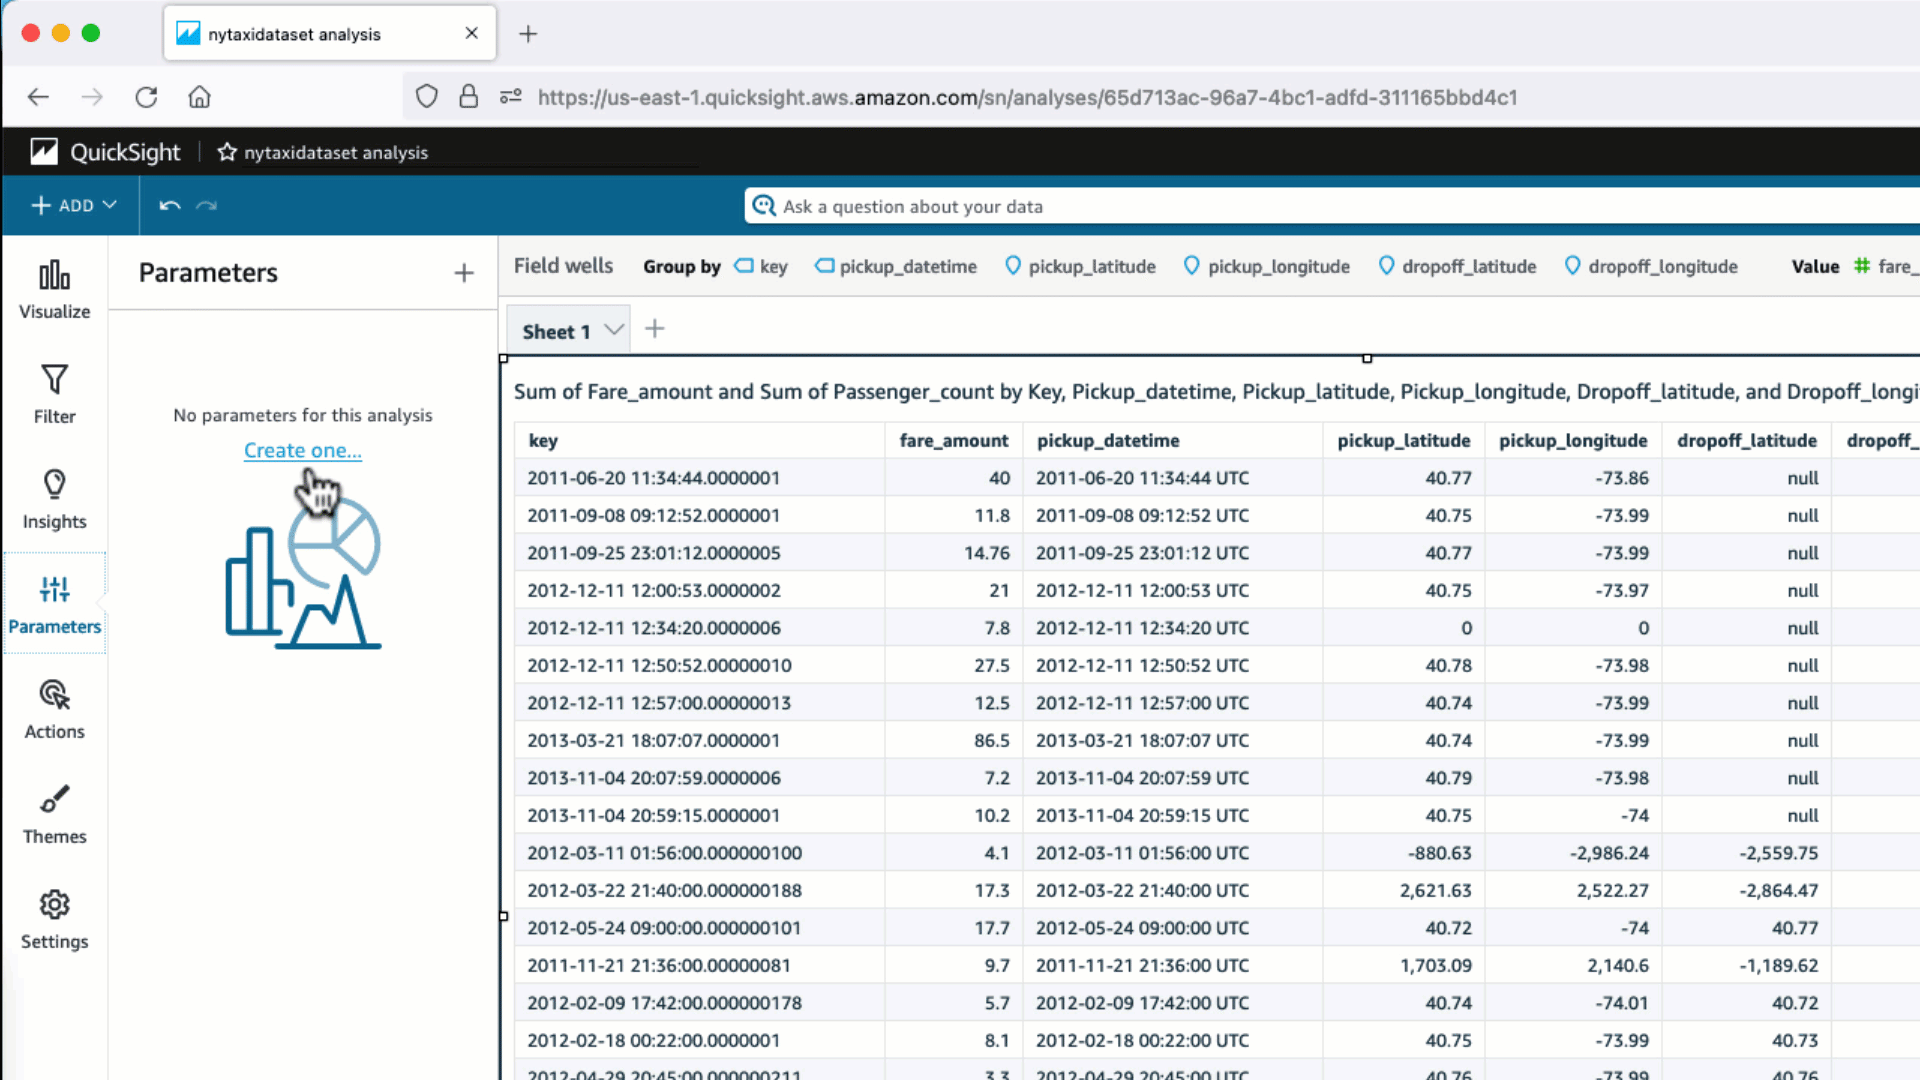Switch to the Sheet 1 tab
The image size is (1920, 1080).
point(556,330)
